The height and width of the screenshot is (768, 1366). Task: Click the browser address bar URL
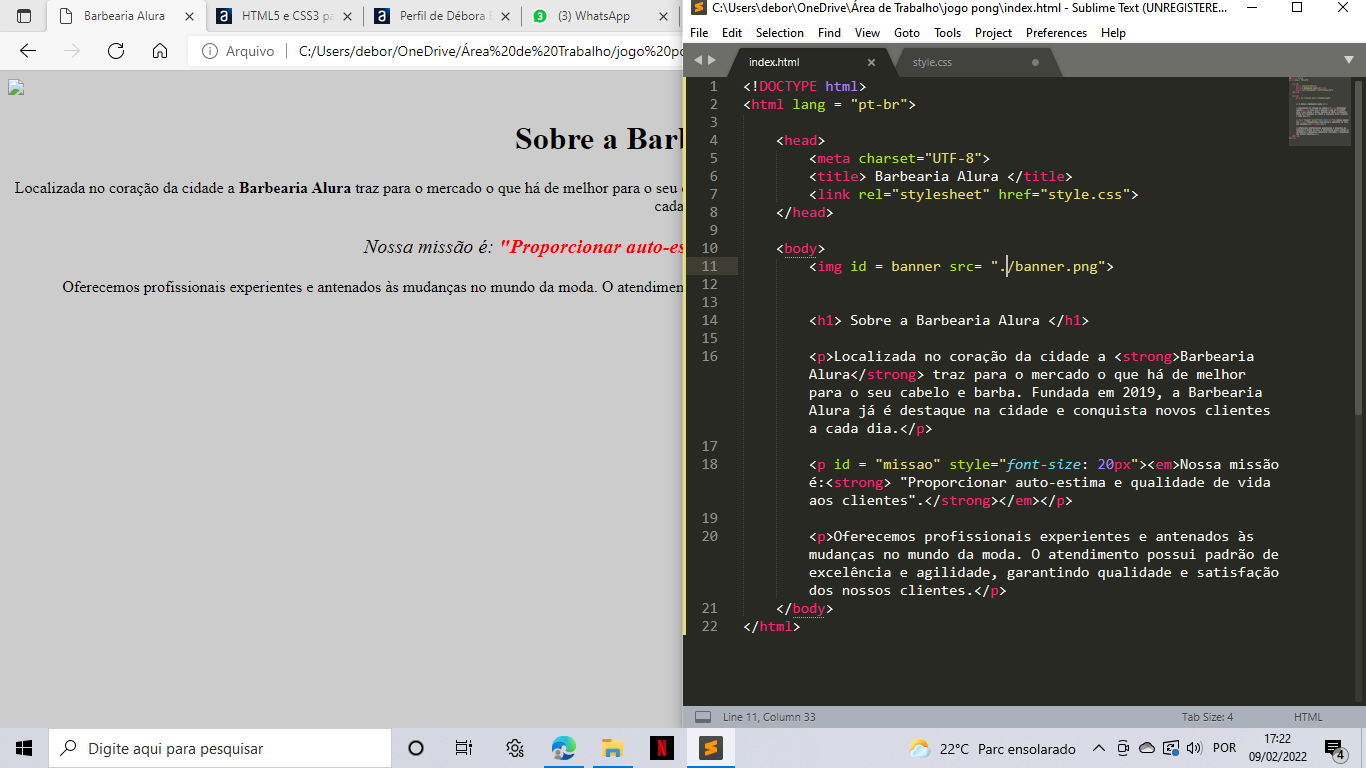tap(490, 51)
